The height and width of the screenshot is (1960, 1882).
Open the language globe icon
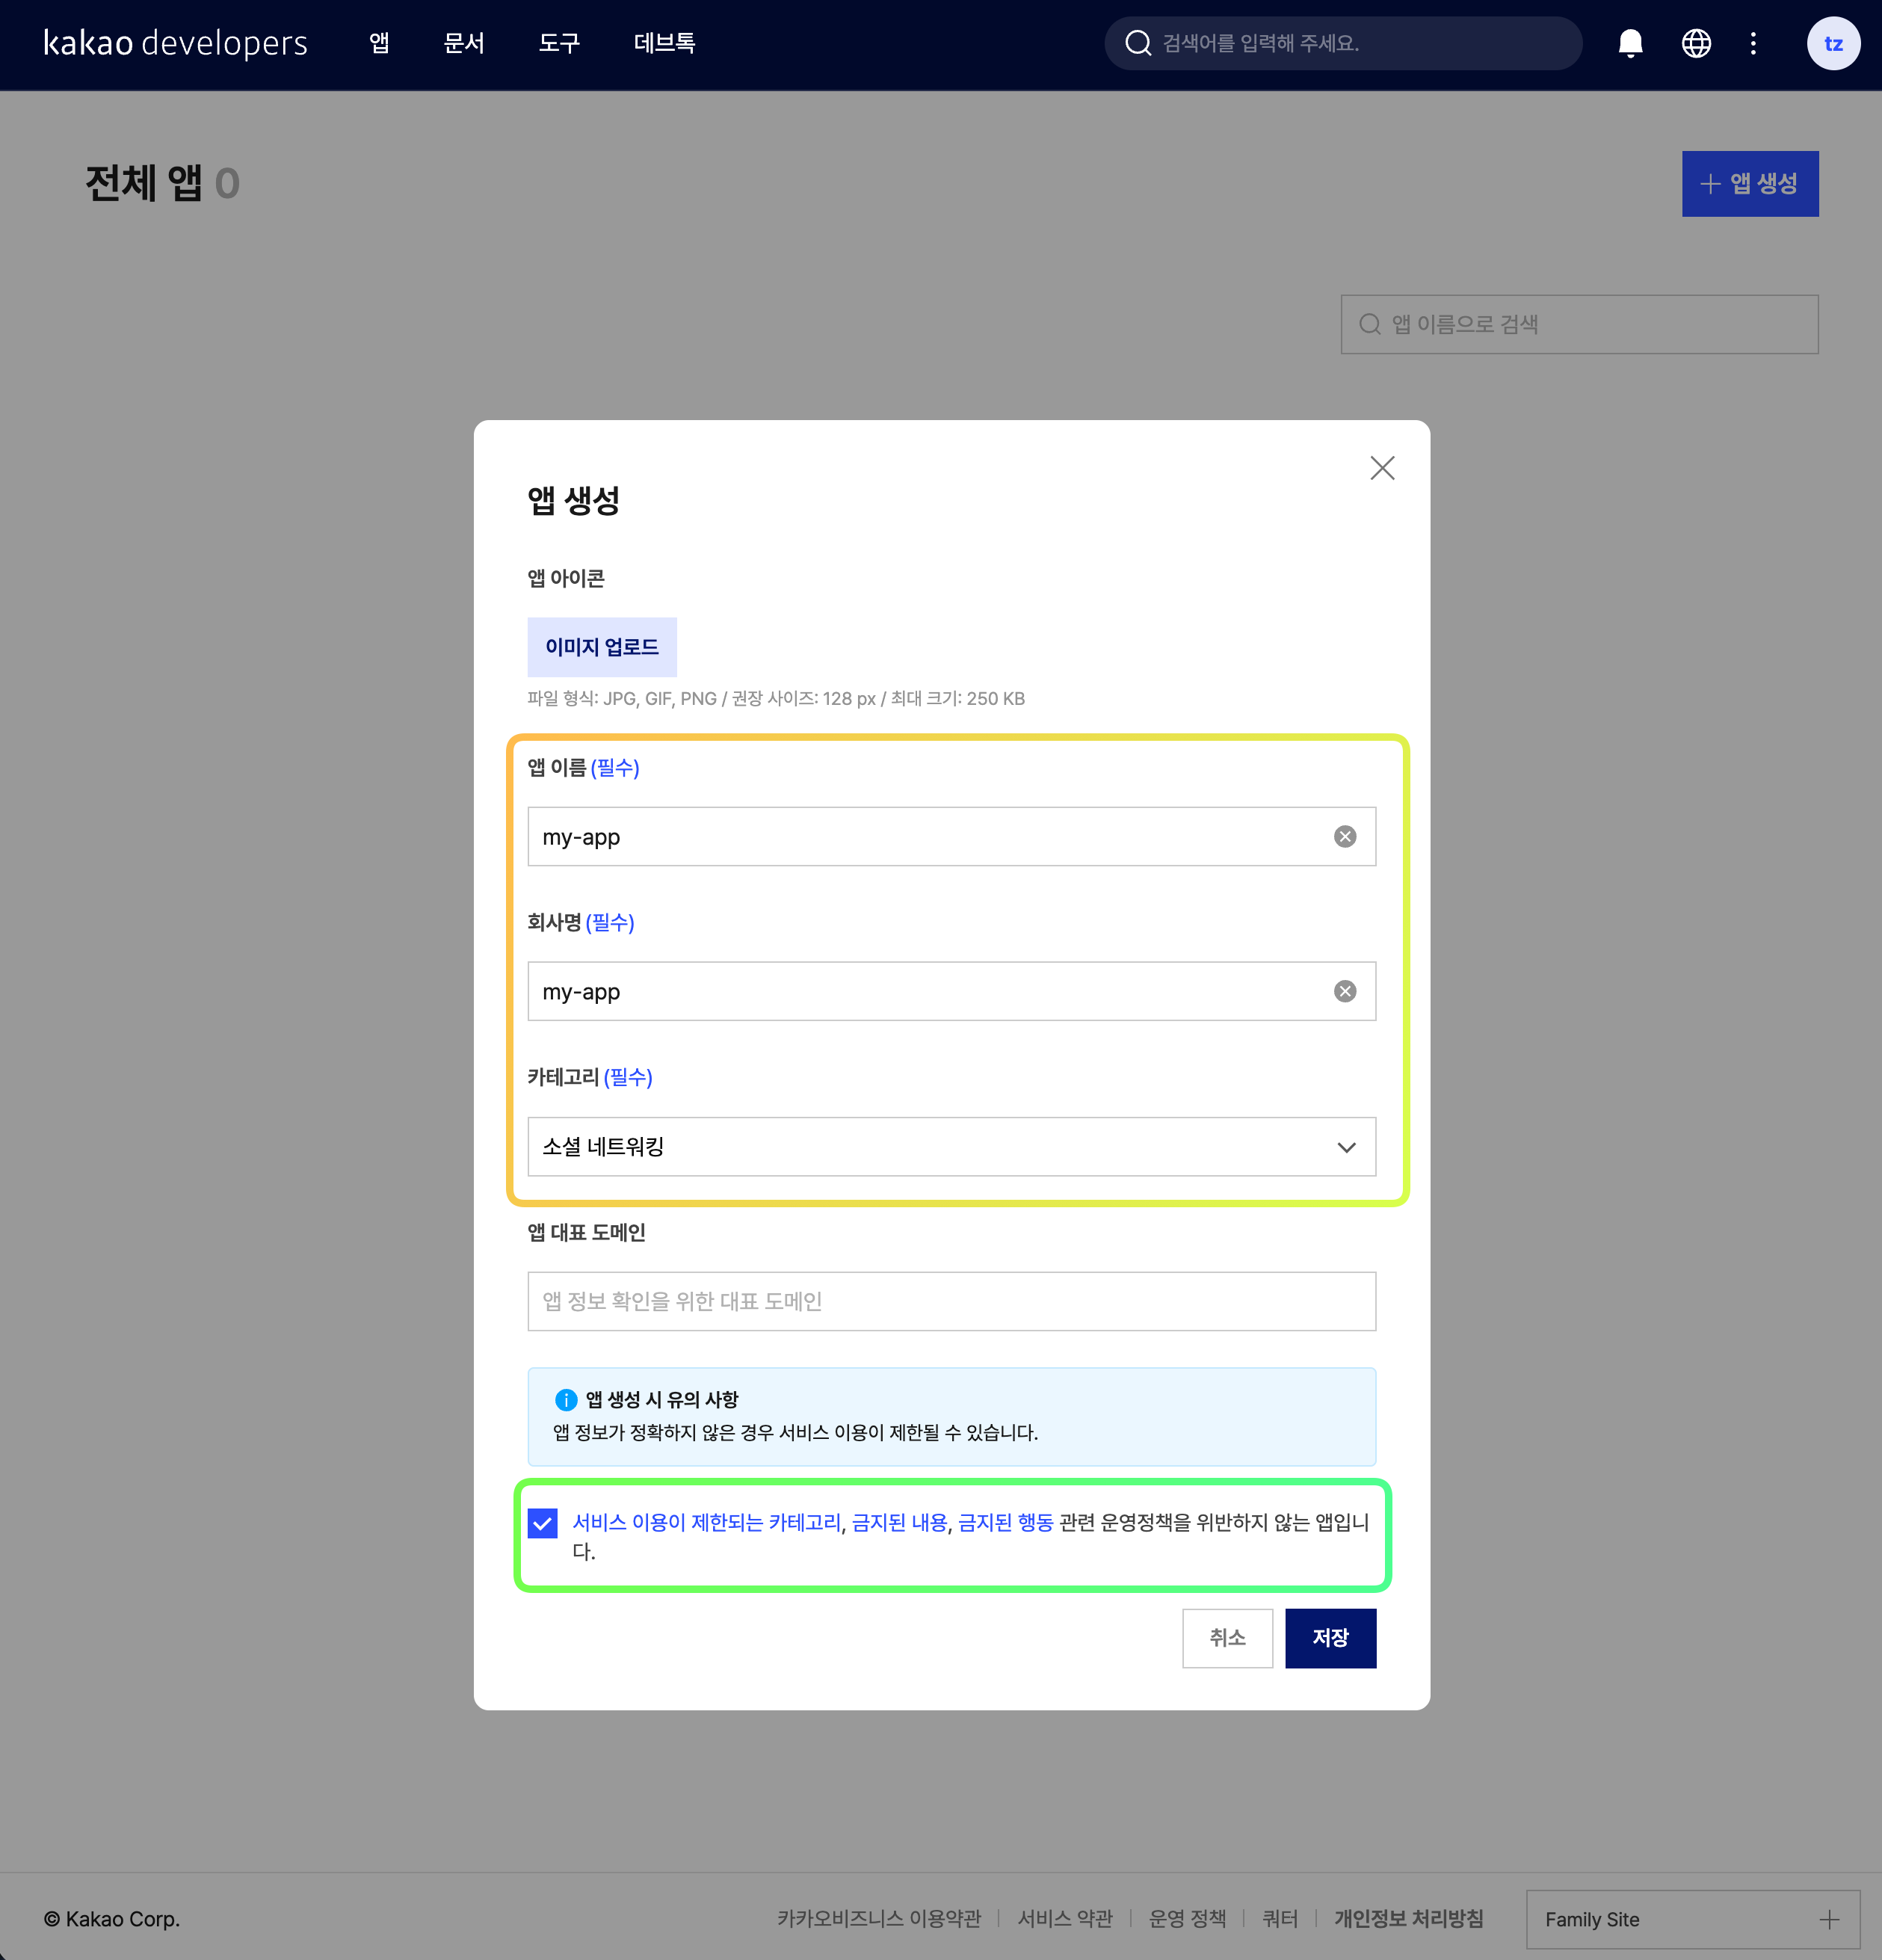click(1696, 43)
